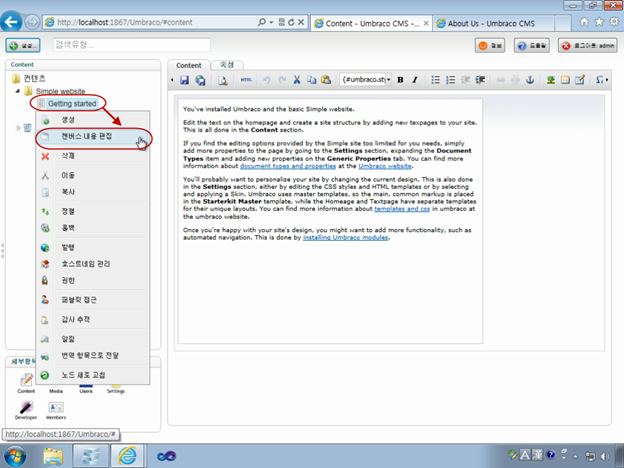Insert special character with omega icon
Viewport: 624px width, 468px height.
click(x=599, y=80)
